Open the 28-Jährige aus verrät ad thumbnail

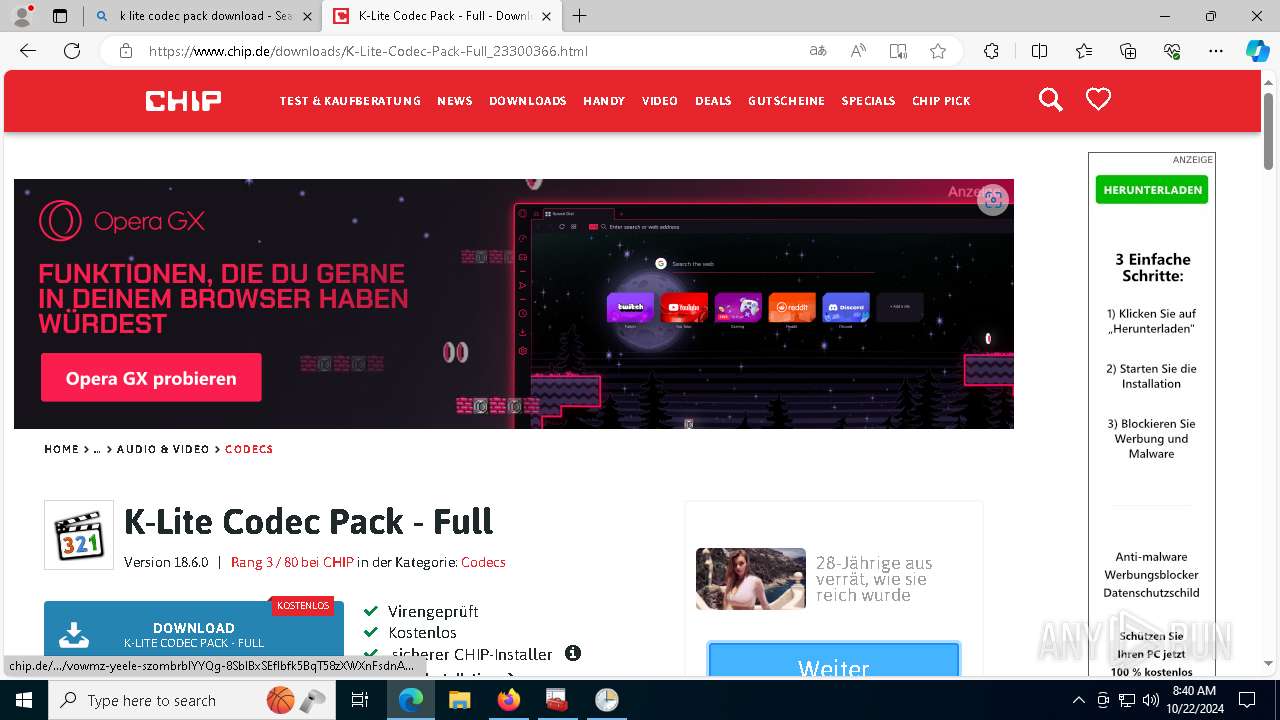pyautogui.click(x=751, y=579)
